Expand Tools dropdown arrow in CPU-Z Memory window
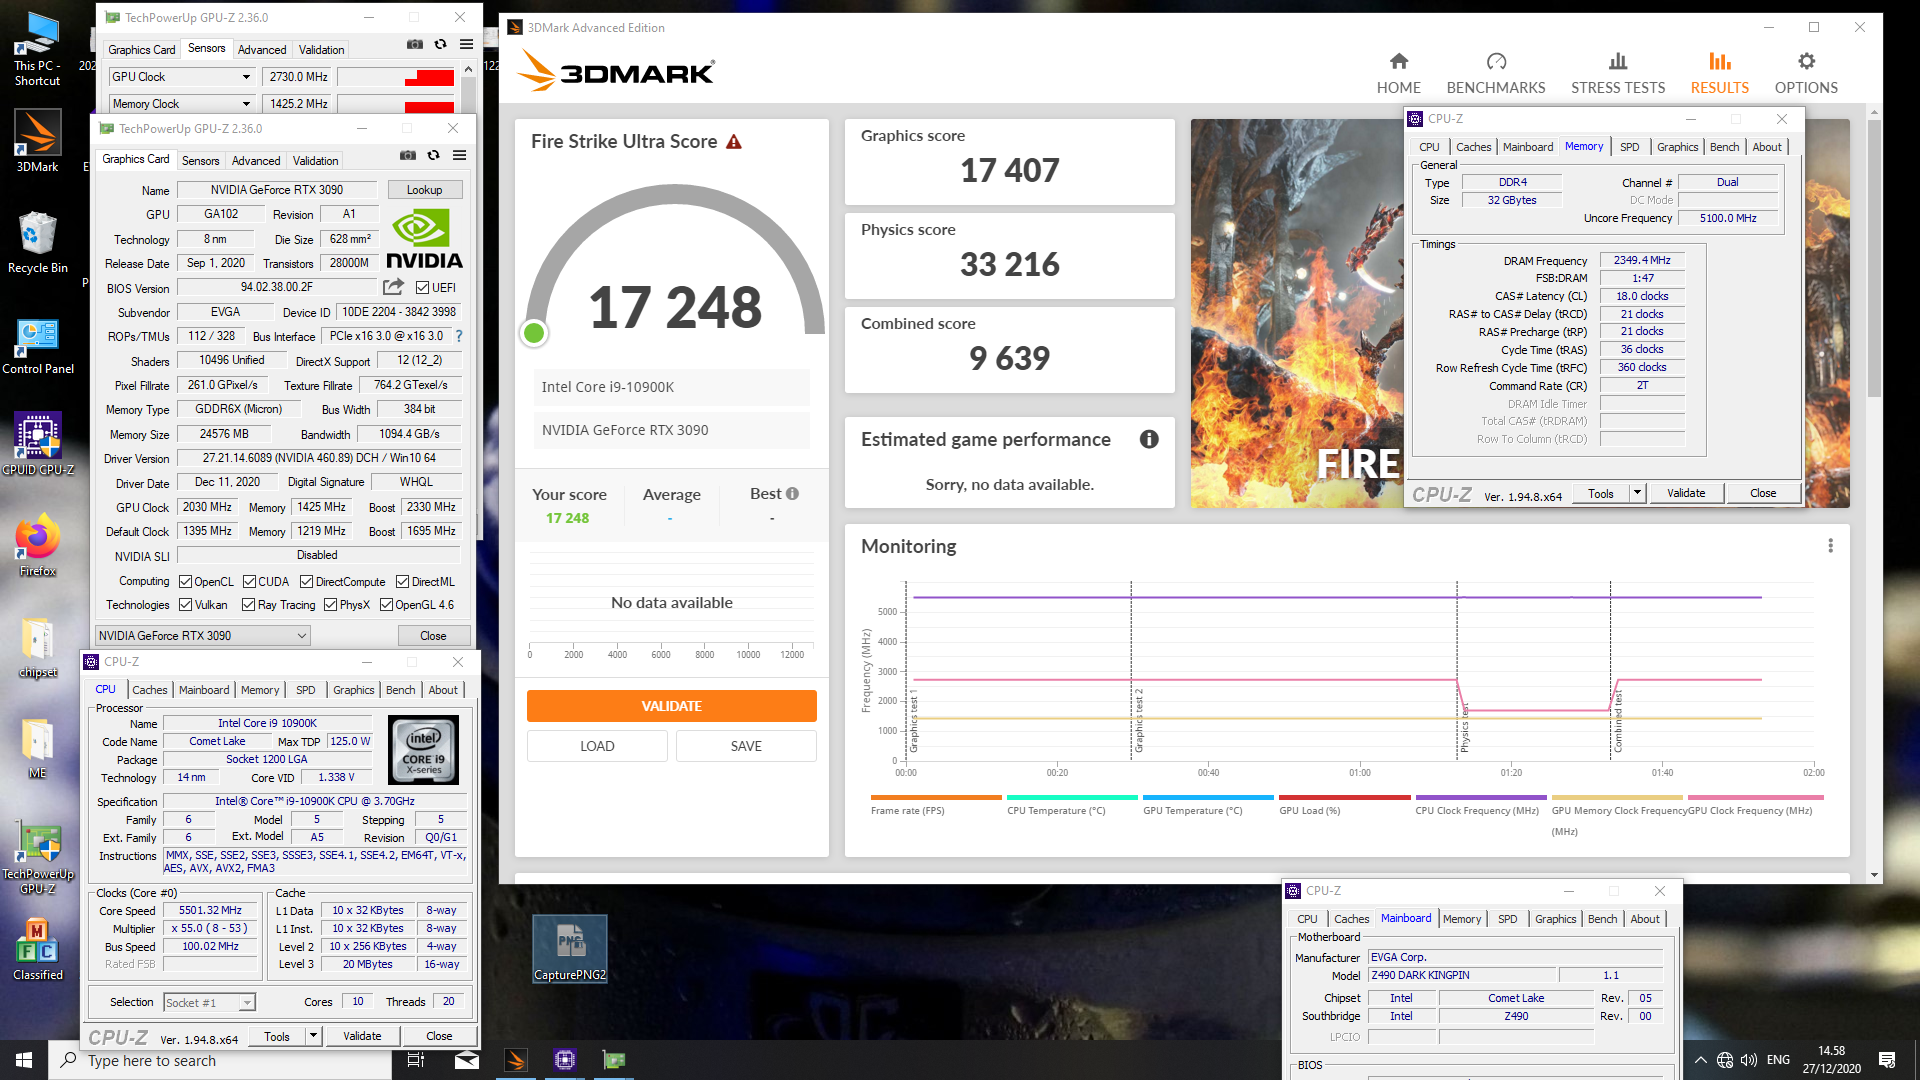This screenshot has width=1920, height=1080. [x=1637, y=493]
